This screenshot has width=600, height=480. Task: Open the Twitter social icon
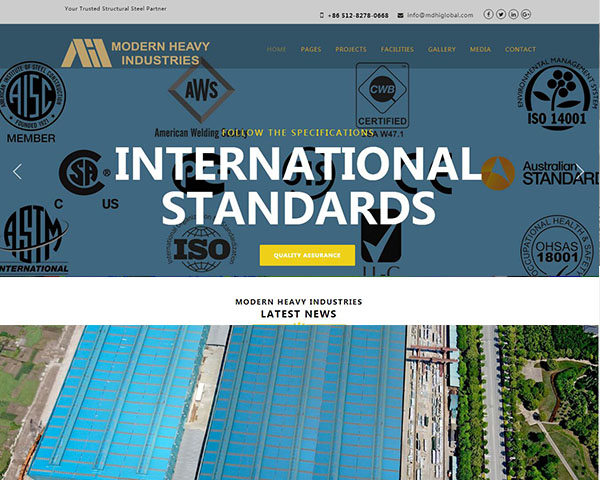(501, 15)
